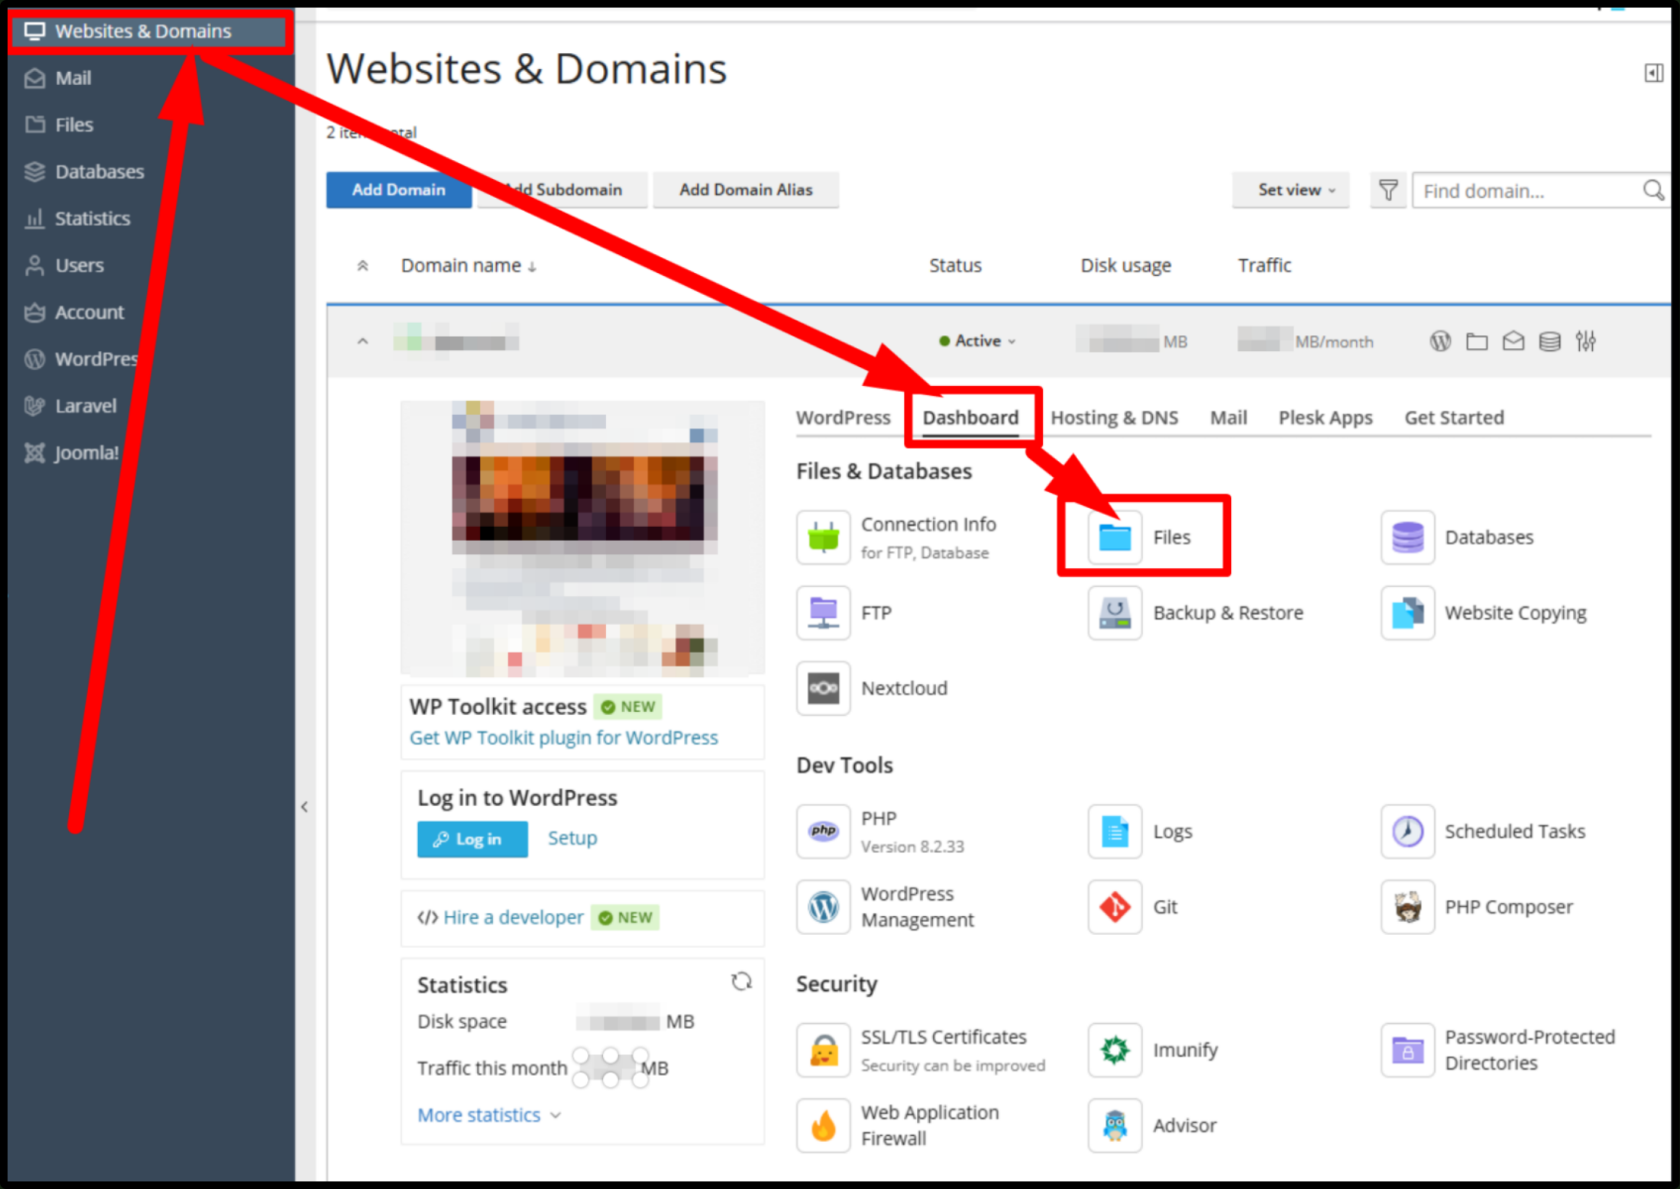This screenshot has width=1680, height=1189.
Task: Click the filter funnel icon
Action: [x=1388, y=190]
